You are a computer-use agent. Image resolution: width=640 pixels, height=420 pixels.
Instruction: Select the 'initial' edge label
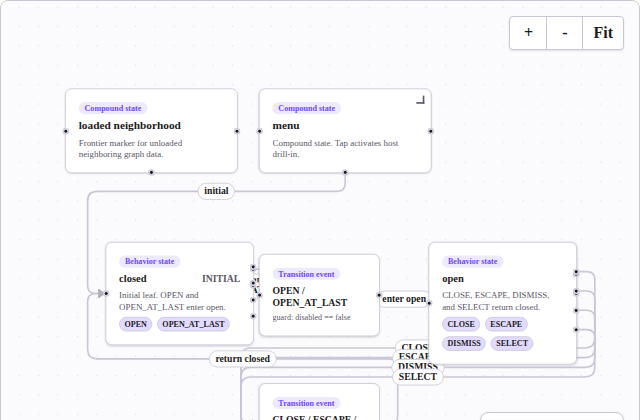(216, 191)
